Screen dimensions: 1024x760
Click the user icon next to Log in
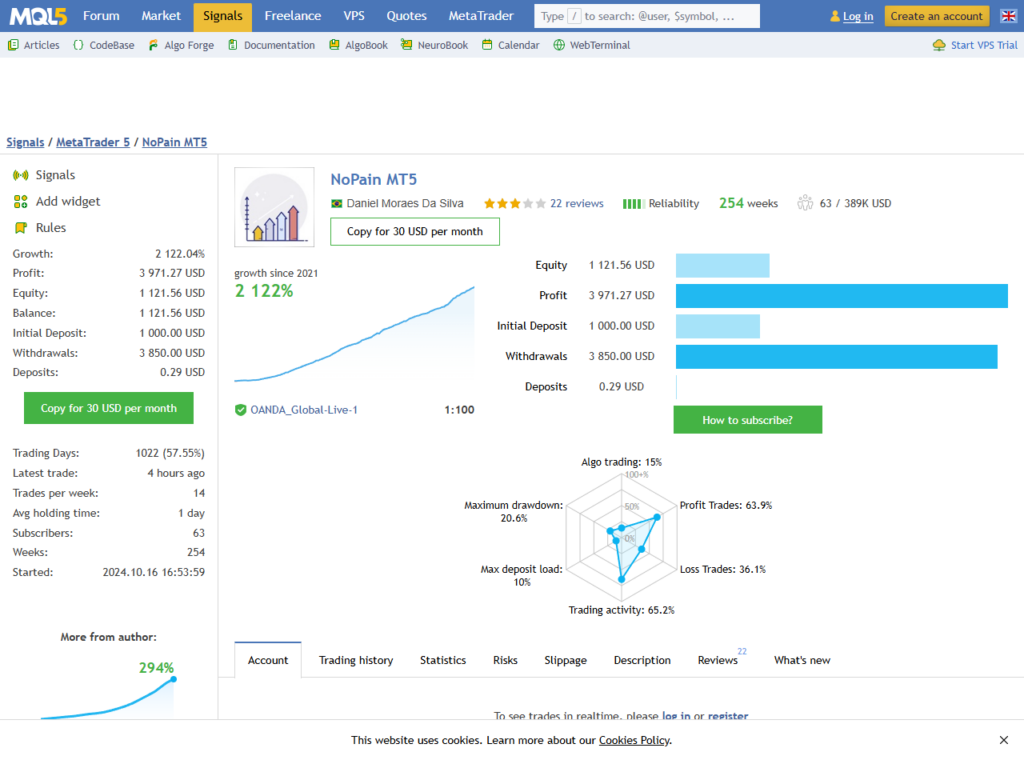835,16
